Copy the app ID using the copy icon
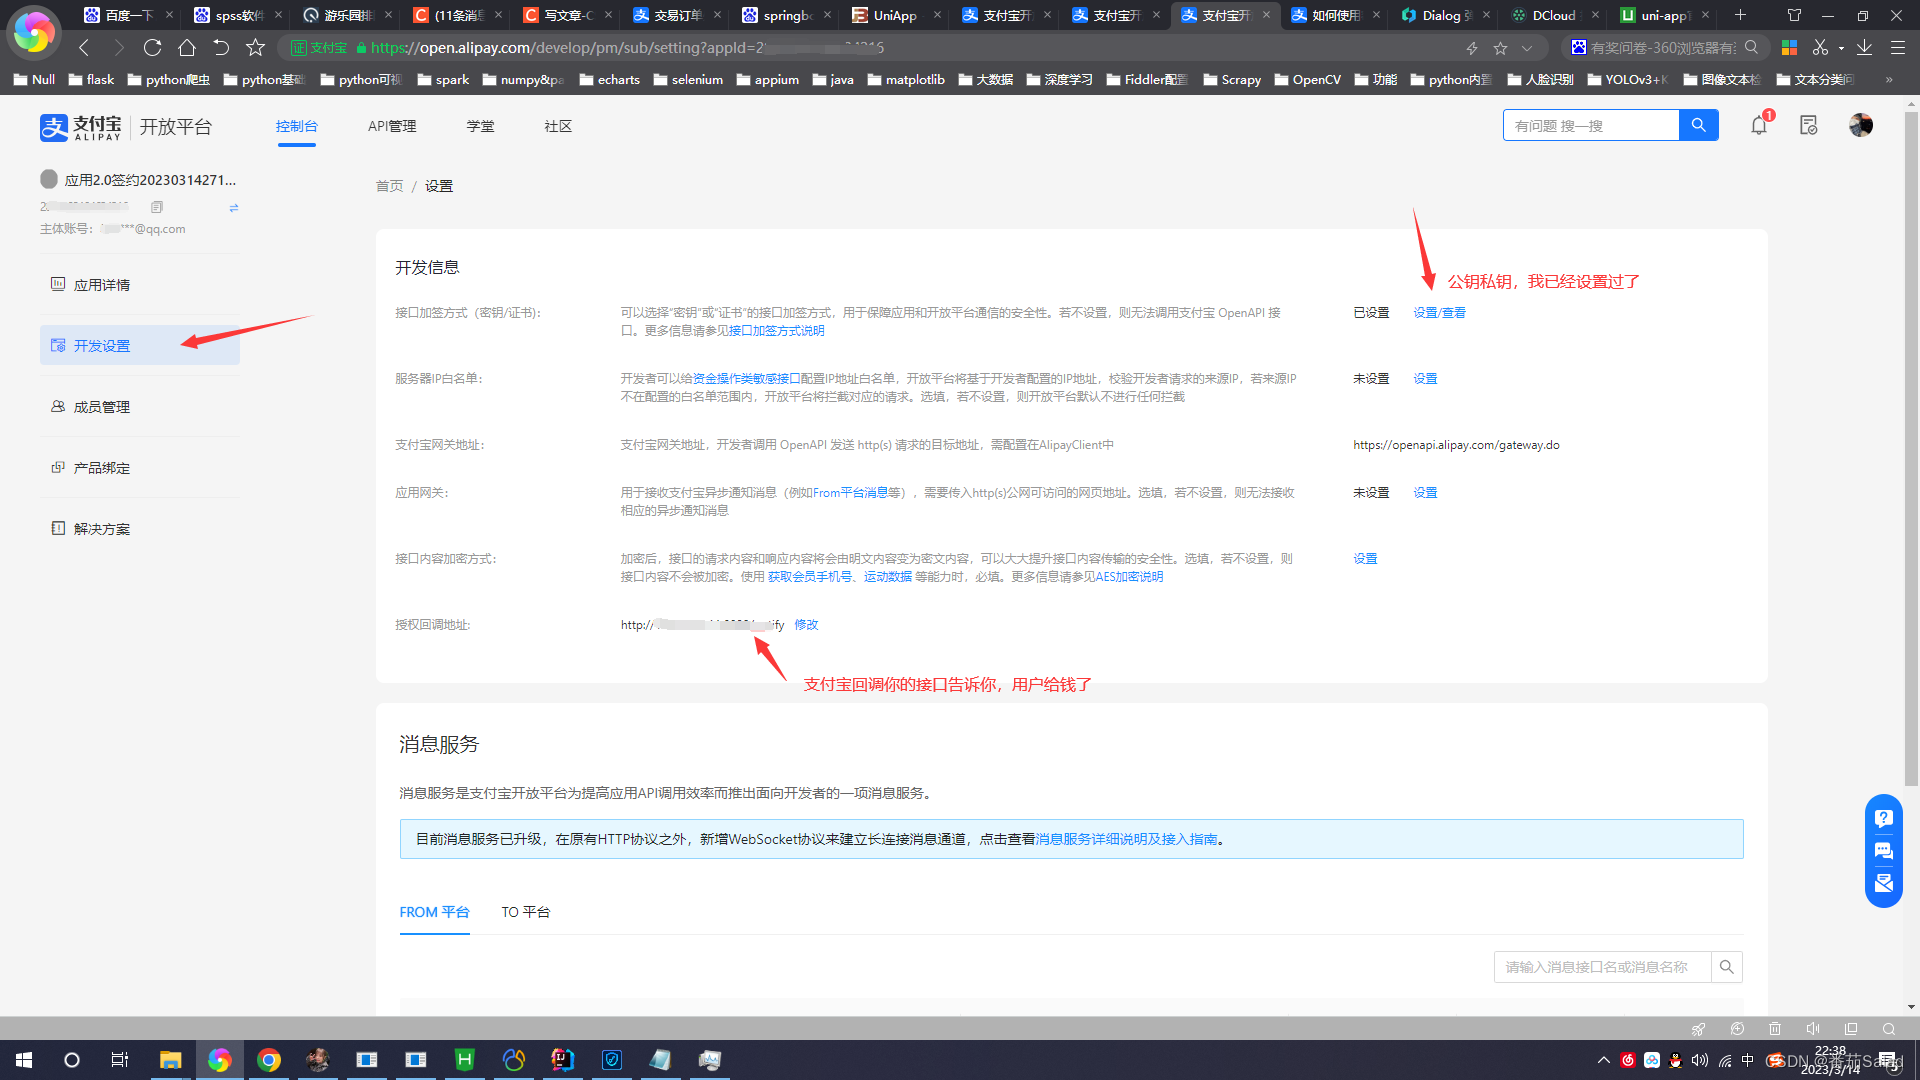This screenshot has width=1920, height=1080. point(157,207)
